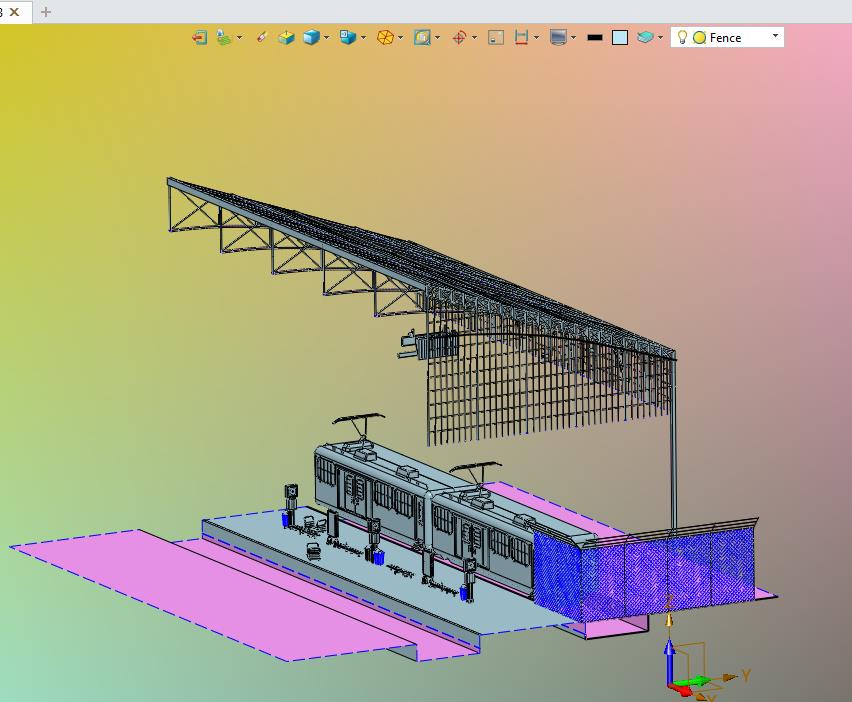Click the filter selection icon in toolbar

(223, 37)
